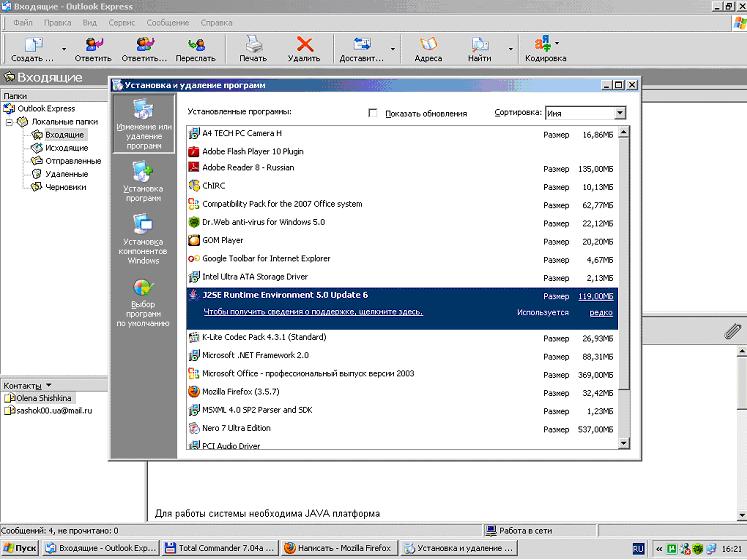The height and width of the screenshot is (560, 747).
Task: Open the Sort by dropdown
Action: point(619,113)
